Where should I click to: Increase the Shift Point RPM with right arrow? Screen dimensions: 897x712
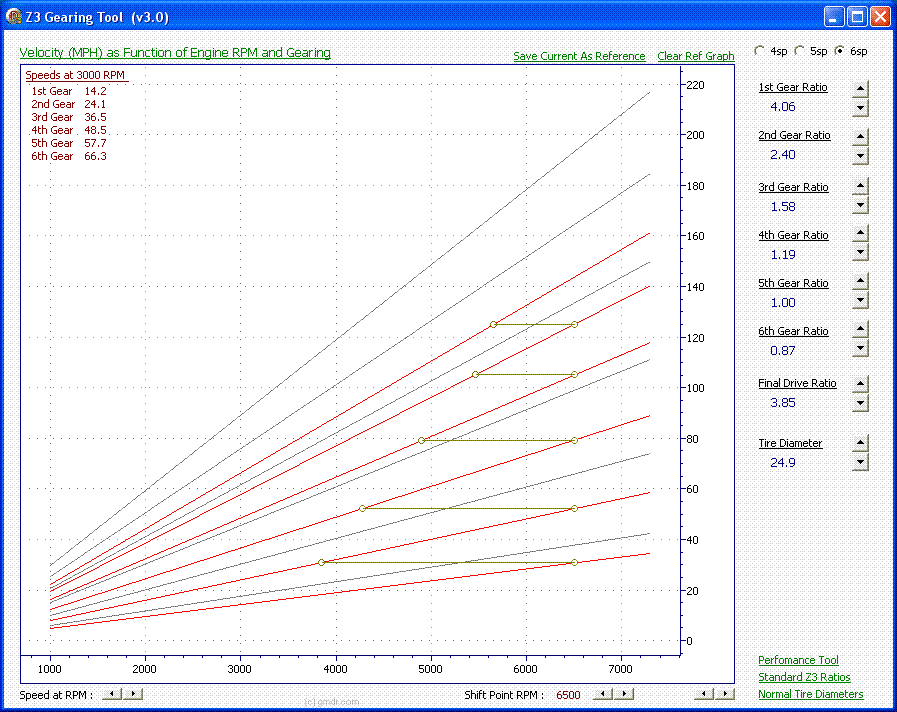click(624, 693)
